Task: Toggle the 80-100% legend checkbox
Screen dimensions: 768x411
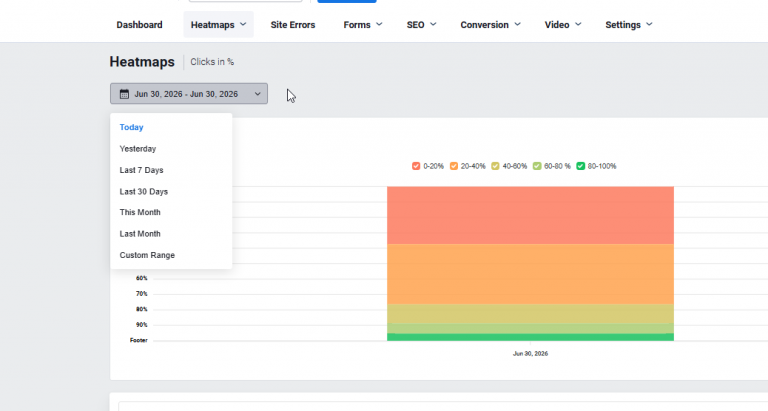Action: click(x=580, y=166)
